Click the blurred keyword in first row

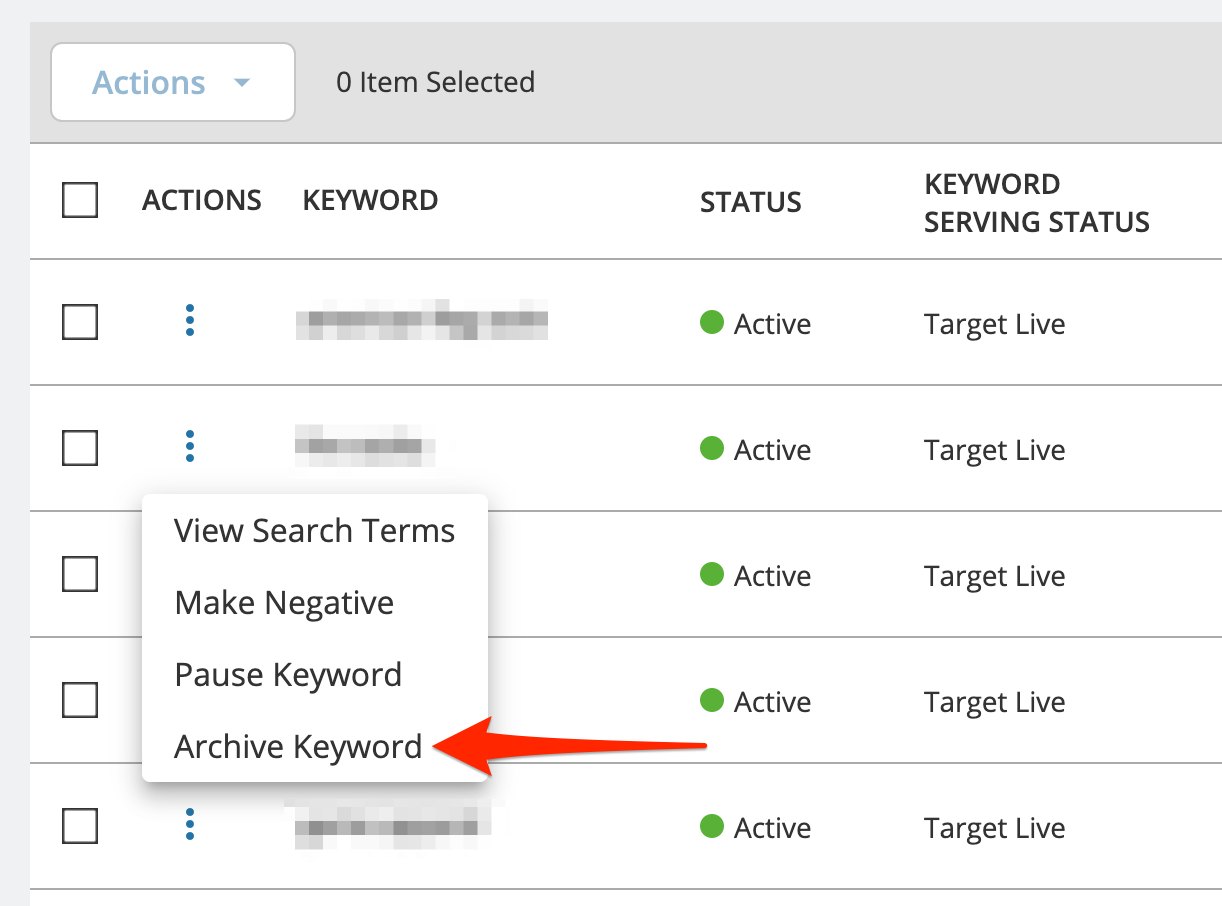(422, 321)
